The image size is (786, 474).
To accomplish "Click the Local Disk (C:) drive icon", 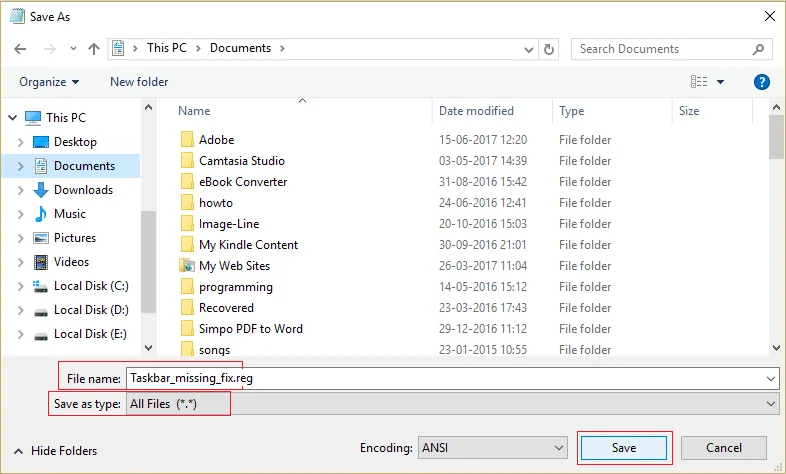I will [40, 286].
